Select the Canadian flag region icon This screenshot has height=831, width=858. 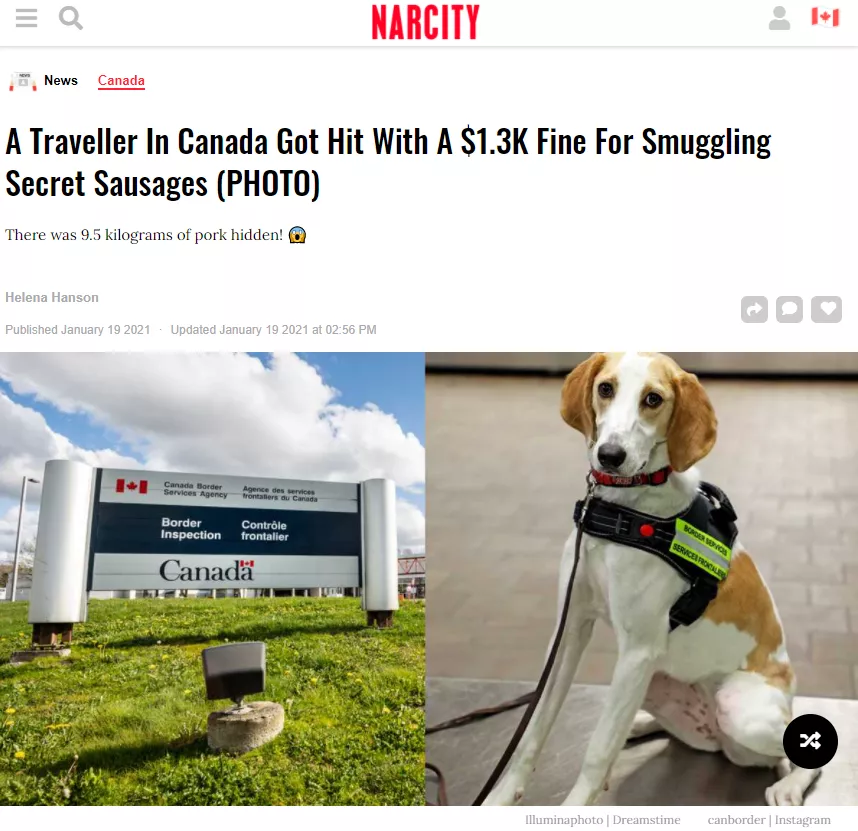click(x=825, y=17)
